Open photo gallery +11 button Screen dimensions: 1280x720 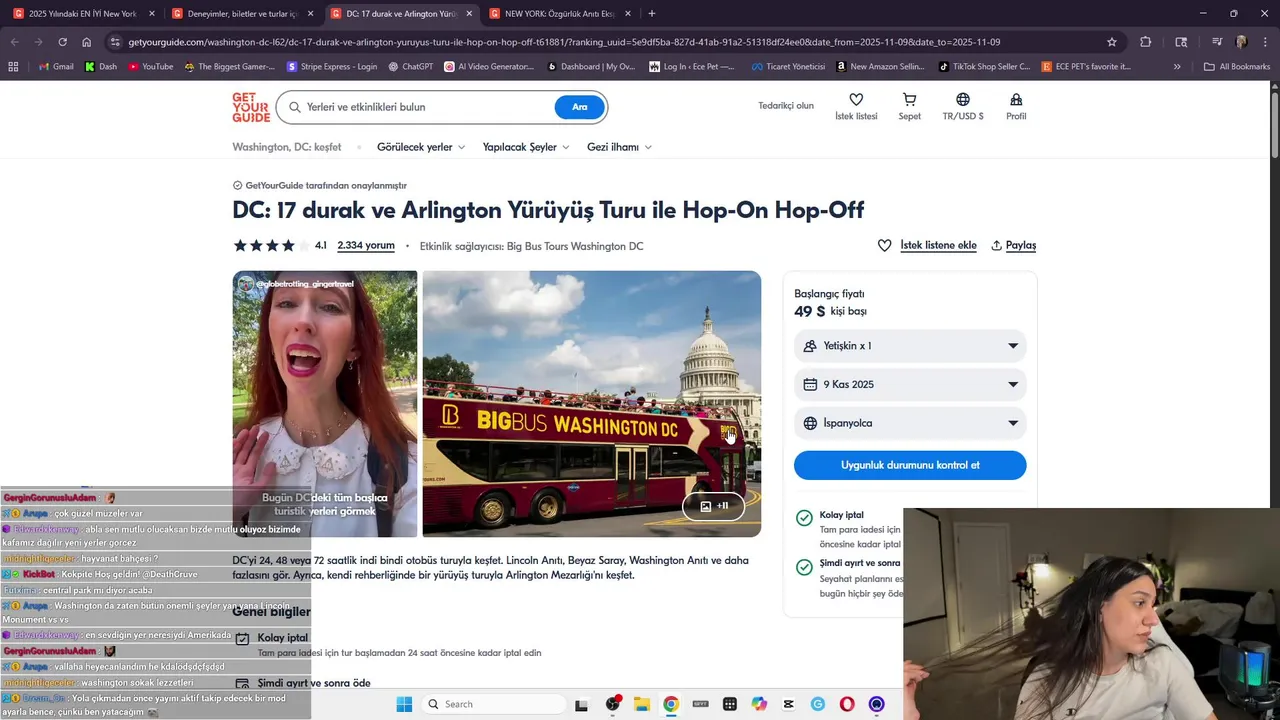pos(714,506)
